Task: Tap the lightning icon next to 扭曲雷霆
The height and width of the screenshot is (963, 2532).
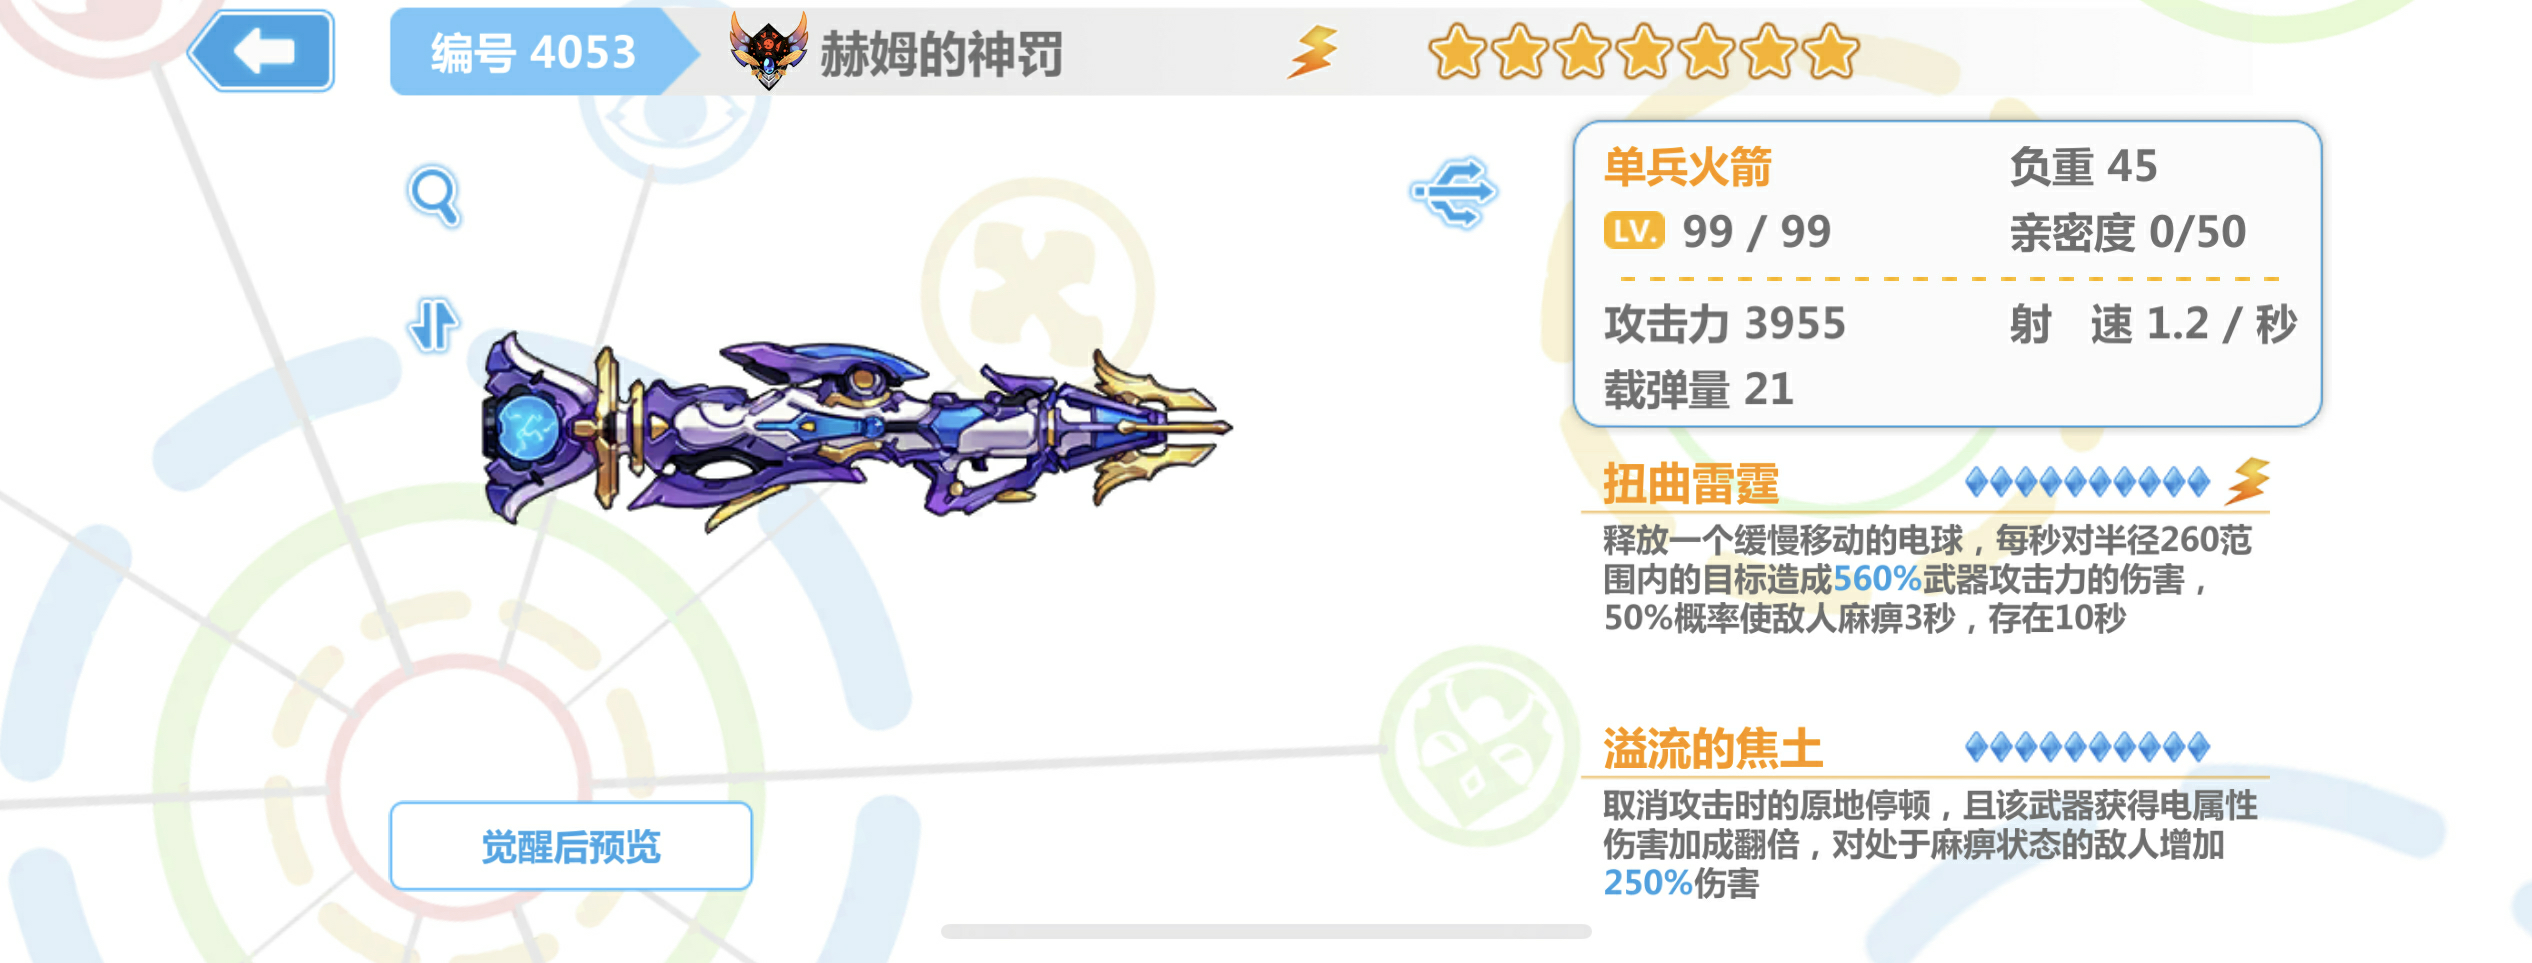Action: pos(2248,482)
